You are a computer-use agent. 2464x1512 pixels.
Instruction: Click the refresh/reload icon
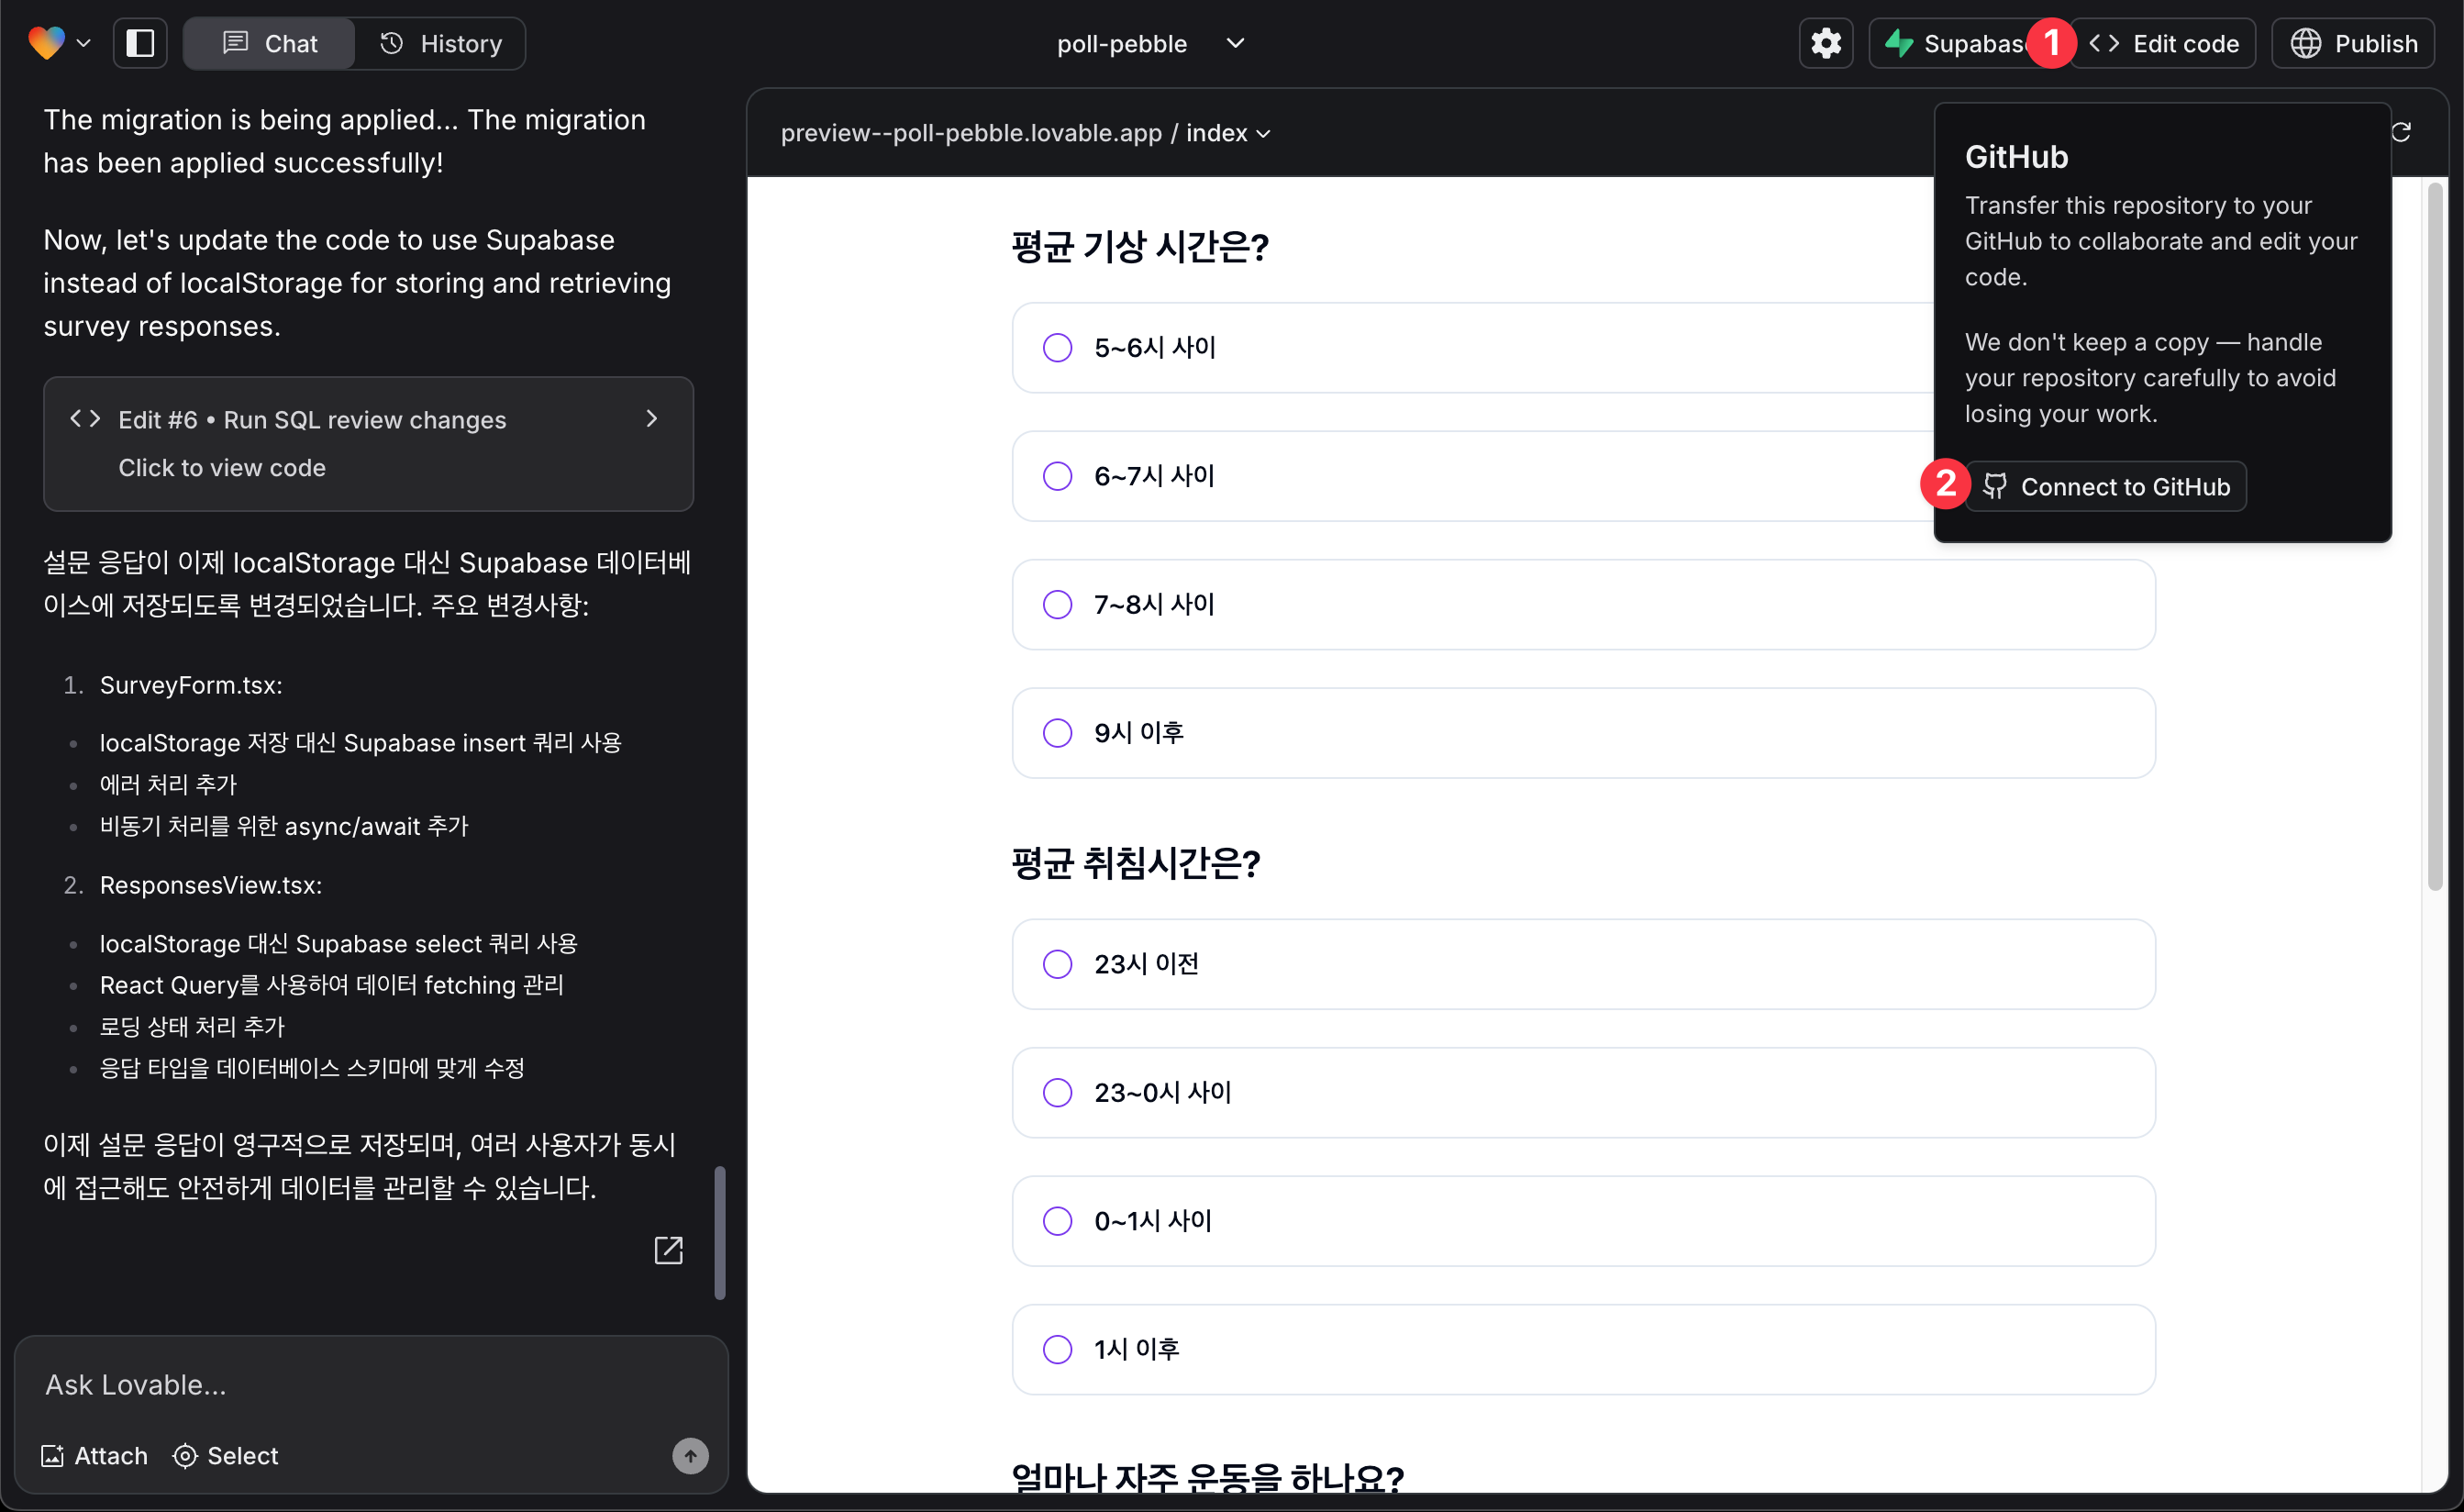2403,132
